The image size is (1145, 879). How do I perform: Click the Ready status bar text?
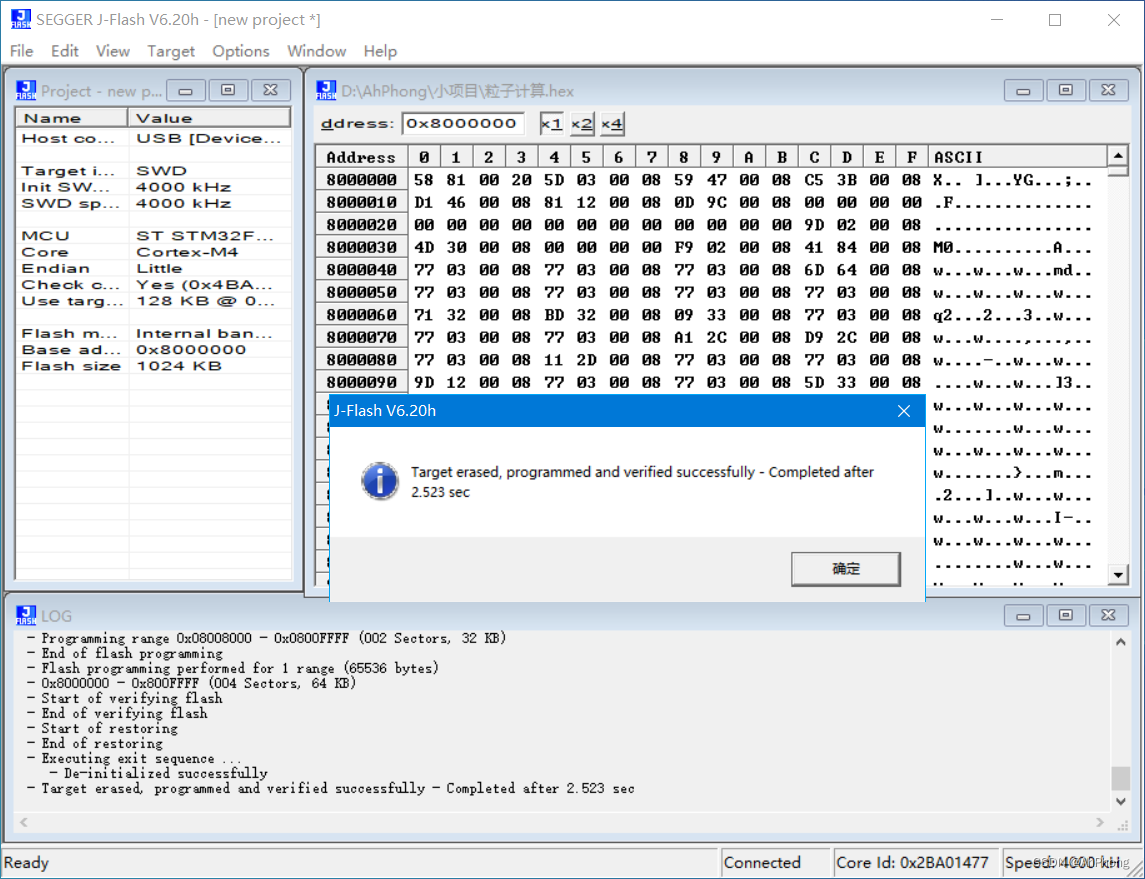[x=26, y=863]
